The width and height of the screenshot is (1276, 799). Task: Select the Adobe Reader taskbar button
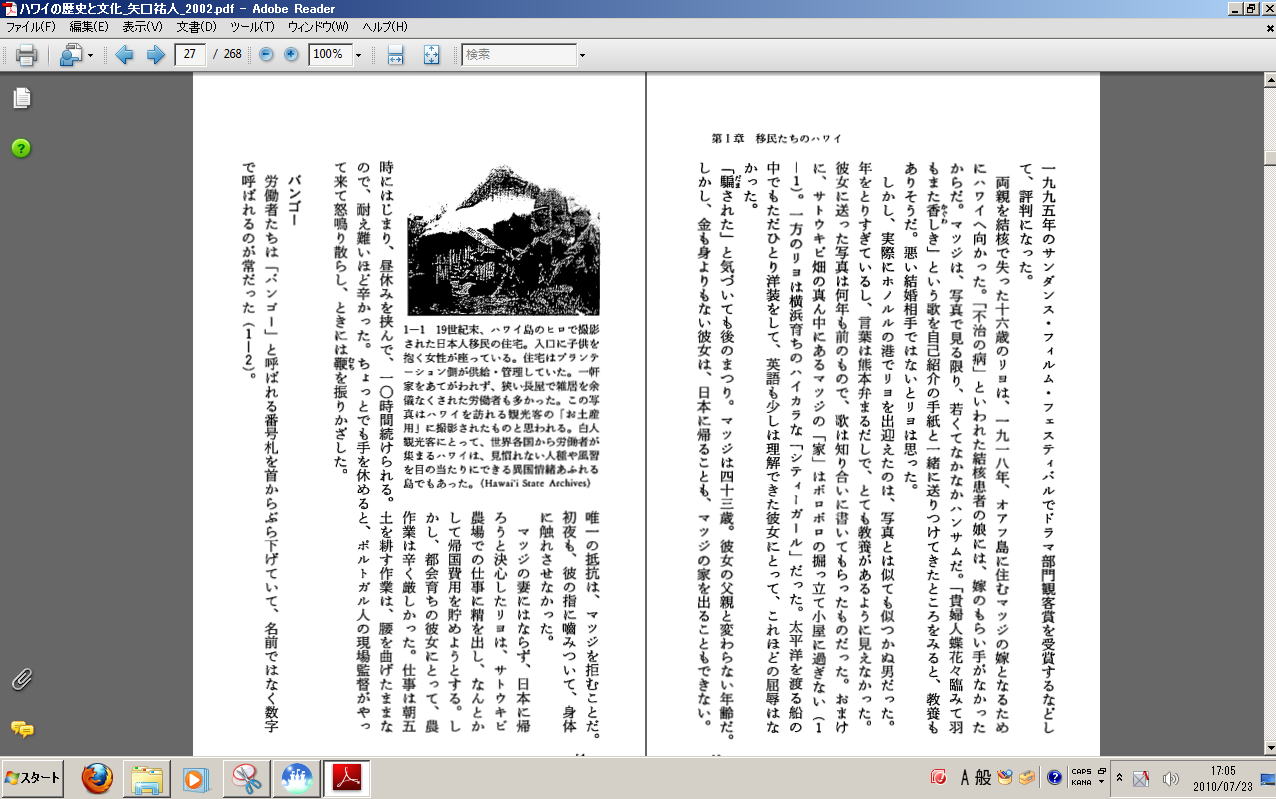346,777
